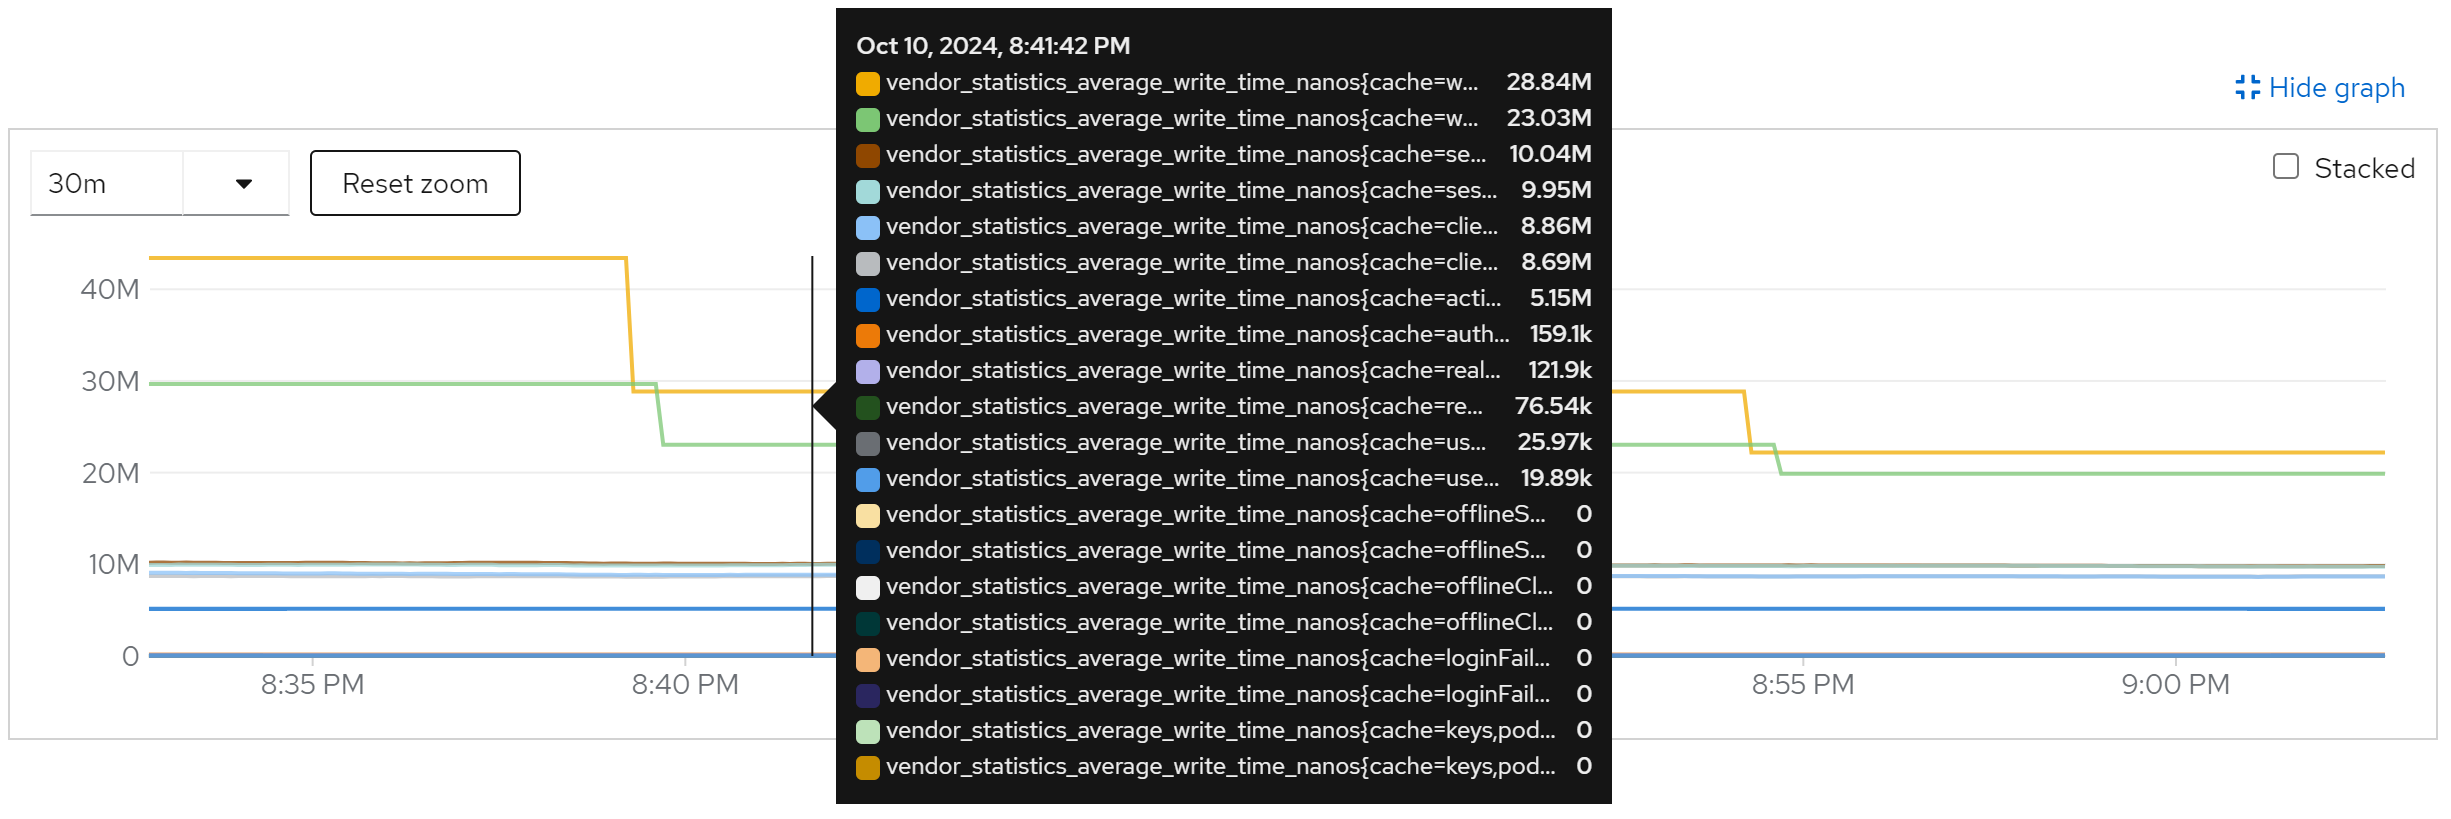
Task: Click the lavender 121.9k series swatch
Action: point(868,371)
